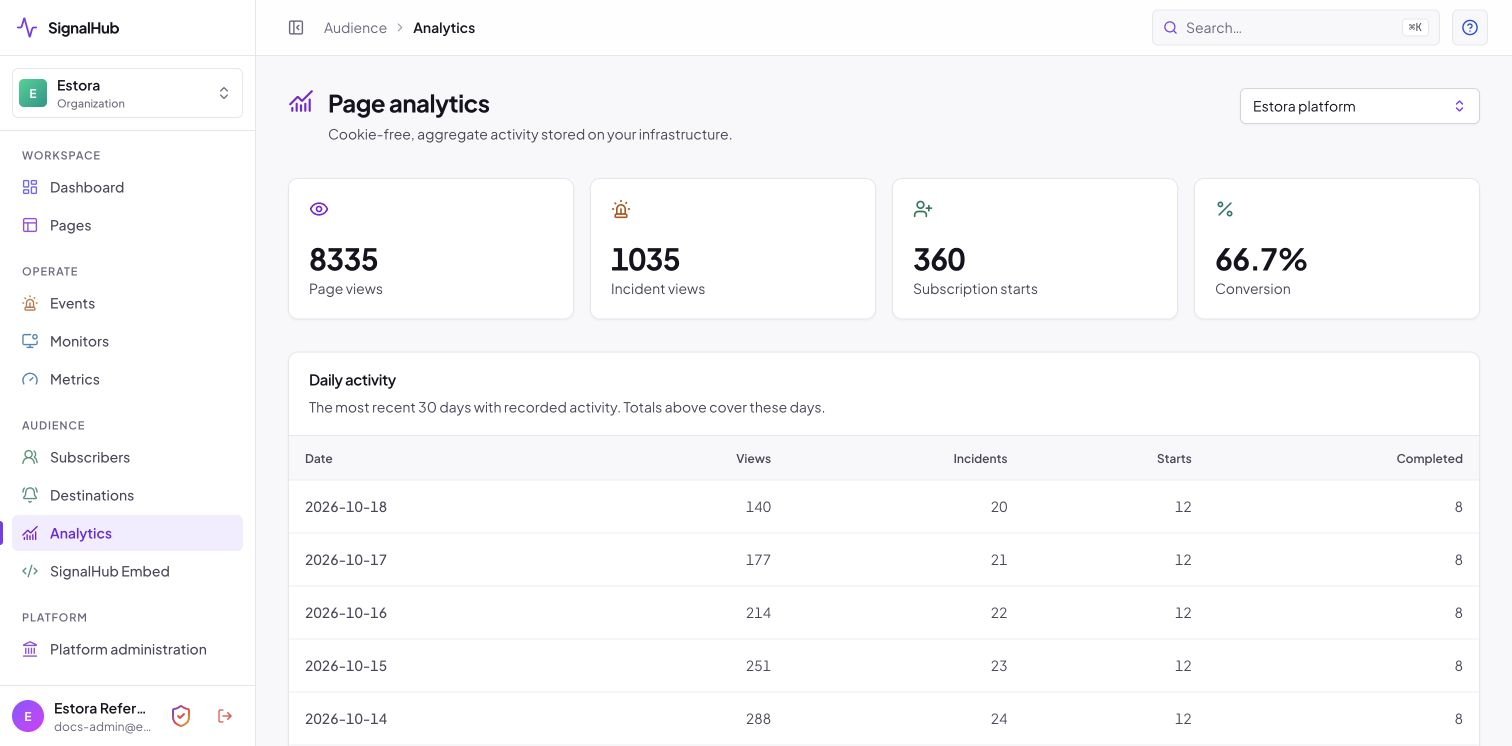Open Monitors from the sidebar
This screenshot has width=1512, height=746.
[127, 341]
